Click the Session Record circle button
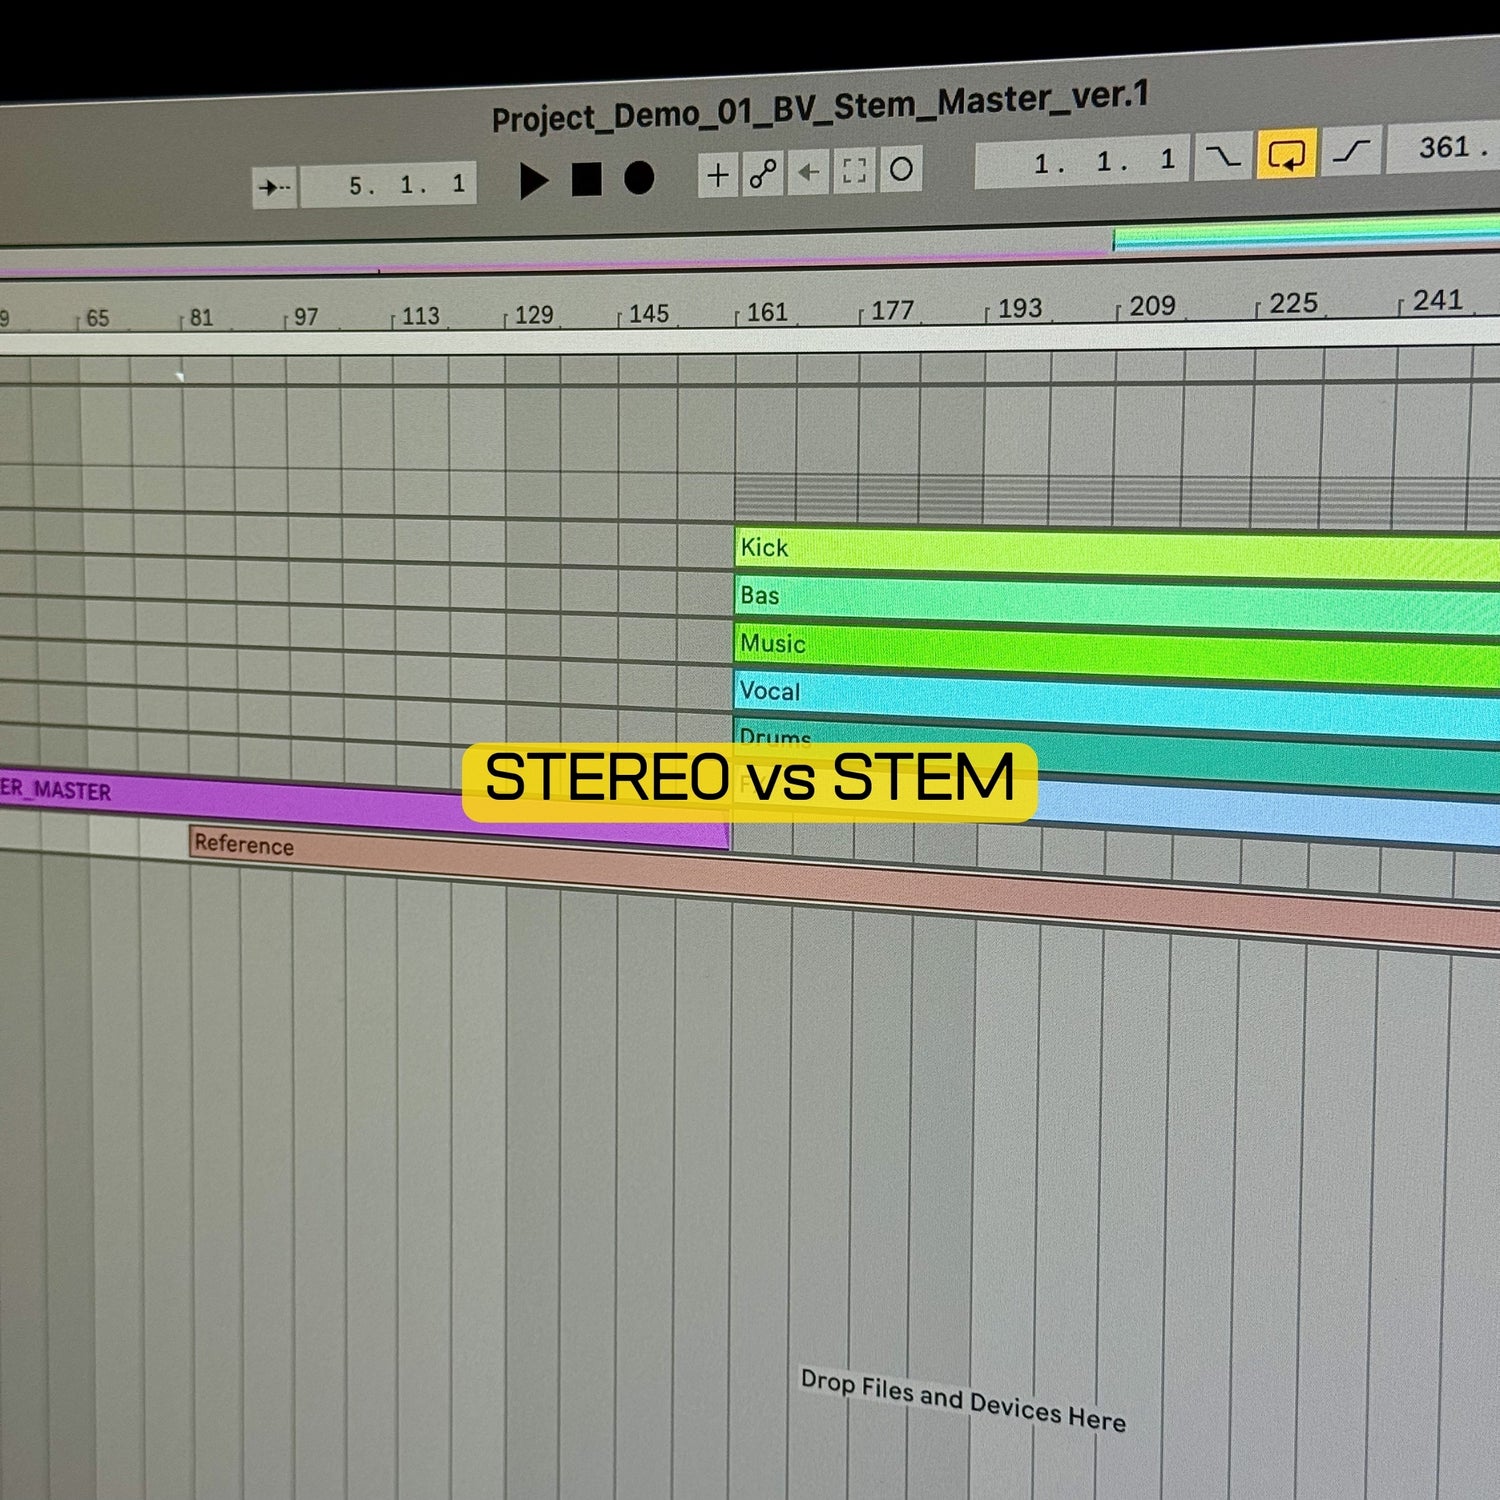Viewport: 1500px width, 1500px height. (x=900, y=169)
